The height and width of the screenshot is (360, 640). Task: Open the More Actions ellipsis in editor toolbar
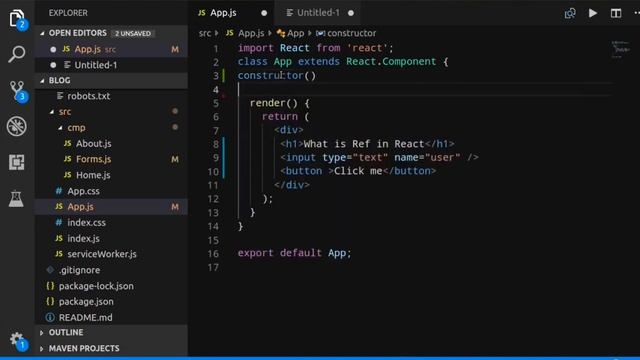pyautogui.click(x=637, y=13)
